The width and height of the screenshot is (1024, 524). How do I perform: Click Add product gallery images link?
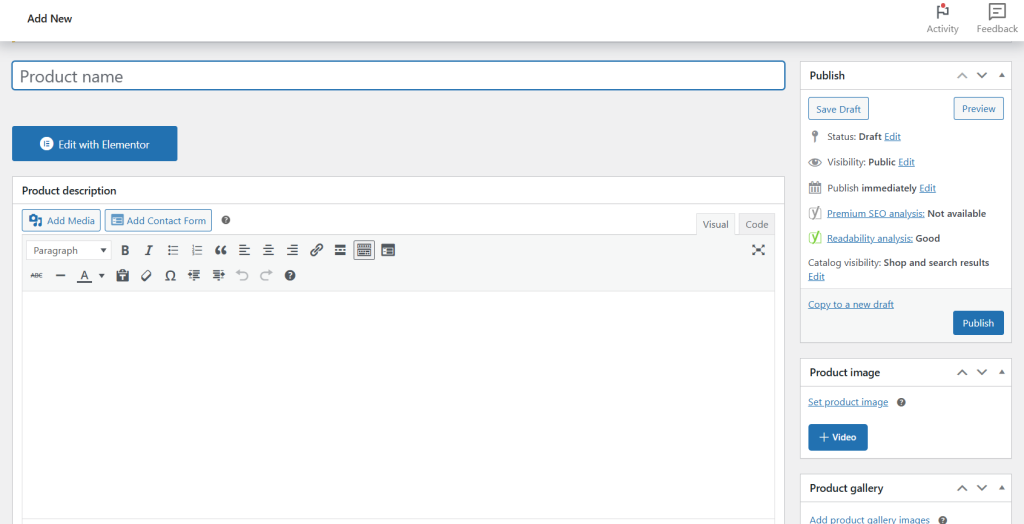point(869,519)
